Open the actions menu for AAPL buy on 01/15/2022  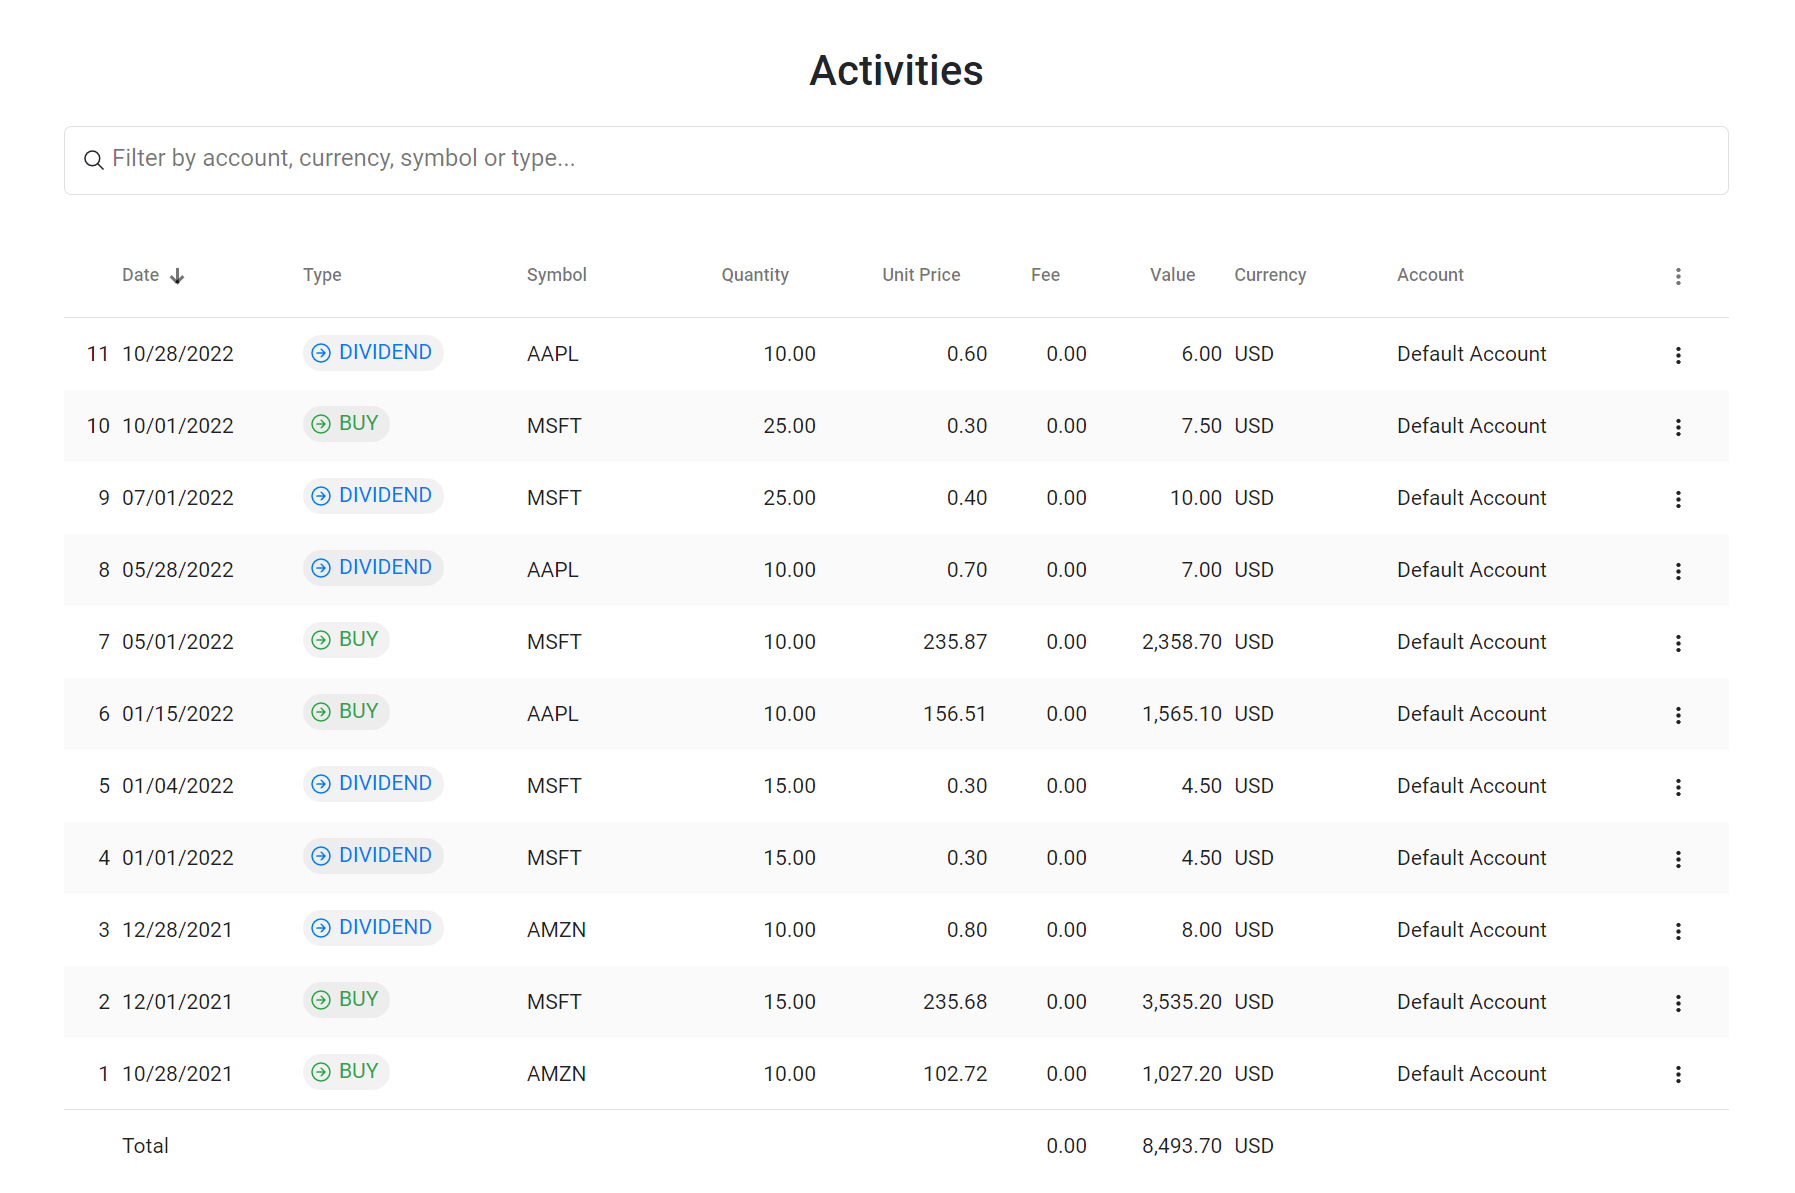pos(1678,714)
